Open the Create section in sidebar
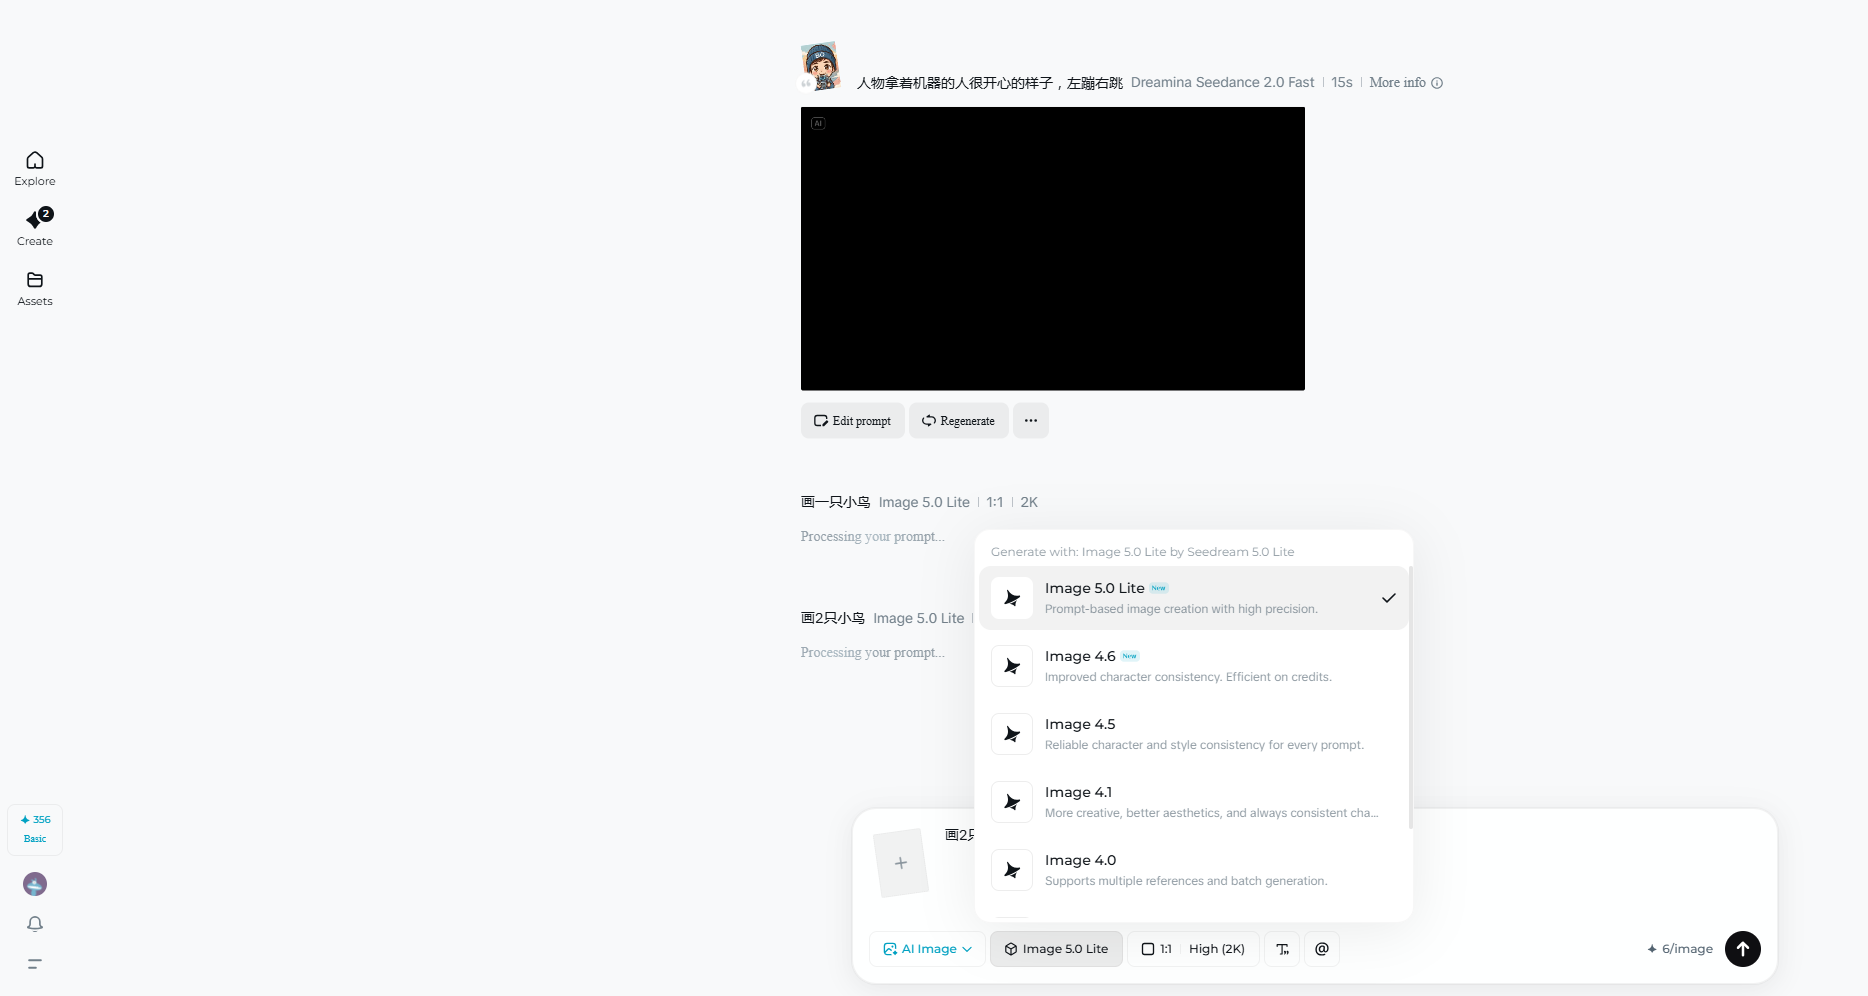This screenshot has width=1868, height=996. (x=35, y=227)
